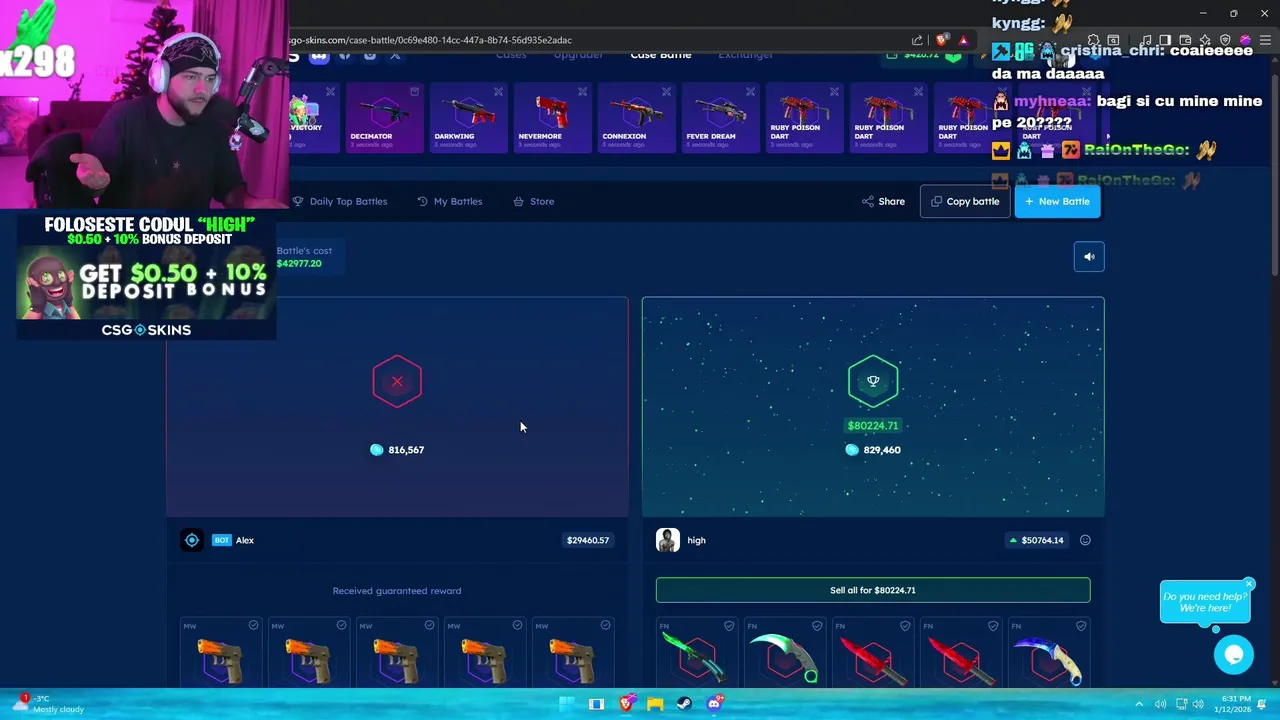Click bot Alex's target avatar icon
Screen dimensions: 1280x720
point(192,540)
